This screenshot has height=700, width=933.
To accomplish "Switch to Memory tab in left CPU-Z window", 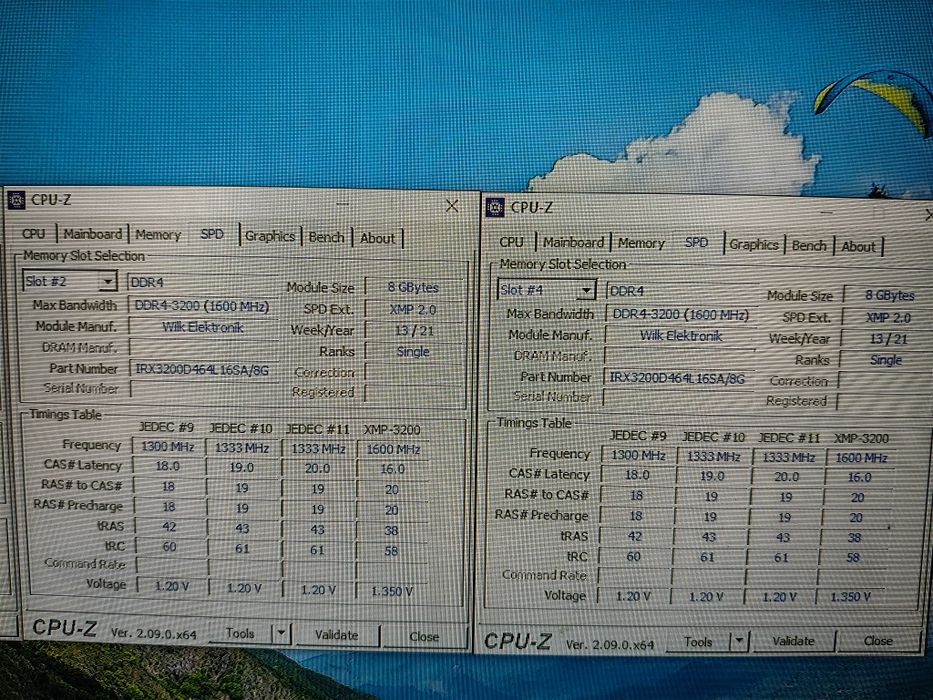I will [158, 235].
